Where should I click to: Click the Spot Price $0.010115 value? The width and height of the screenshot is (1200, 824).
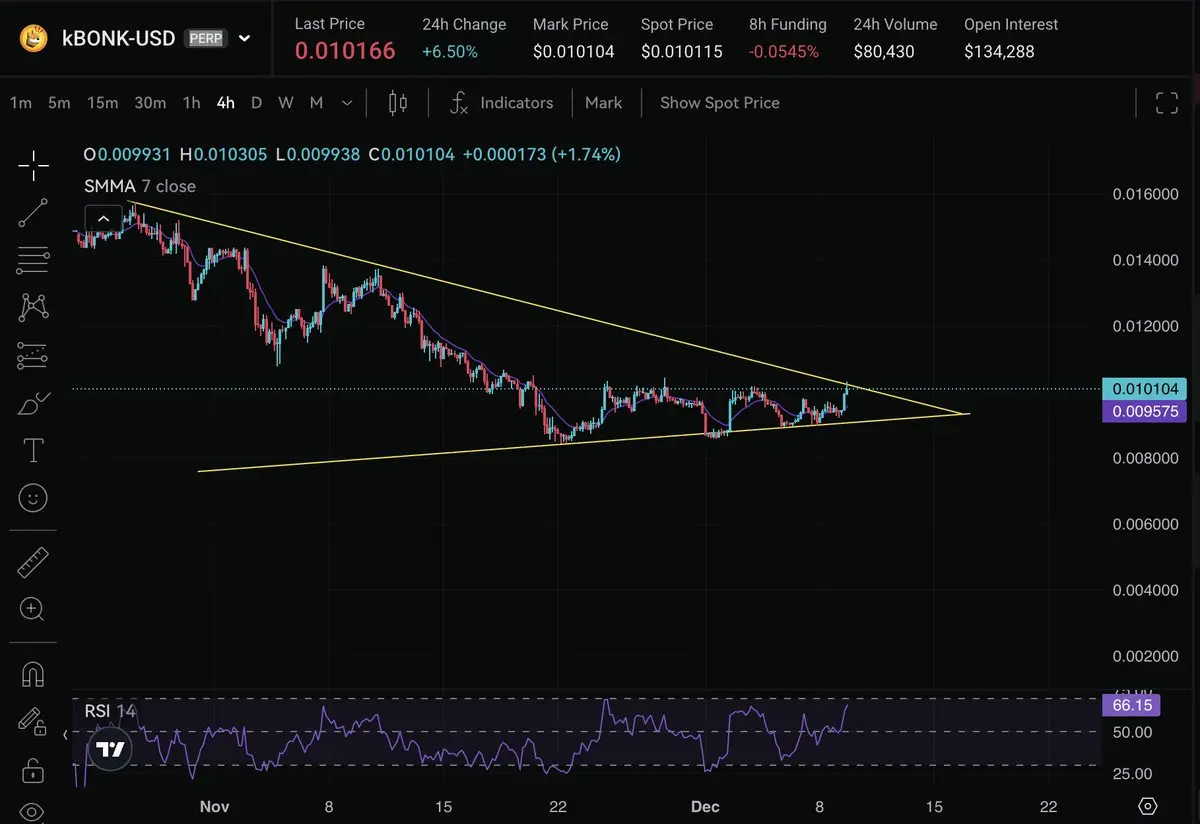click(682, 51)
